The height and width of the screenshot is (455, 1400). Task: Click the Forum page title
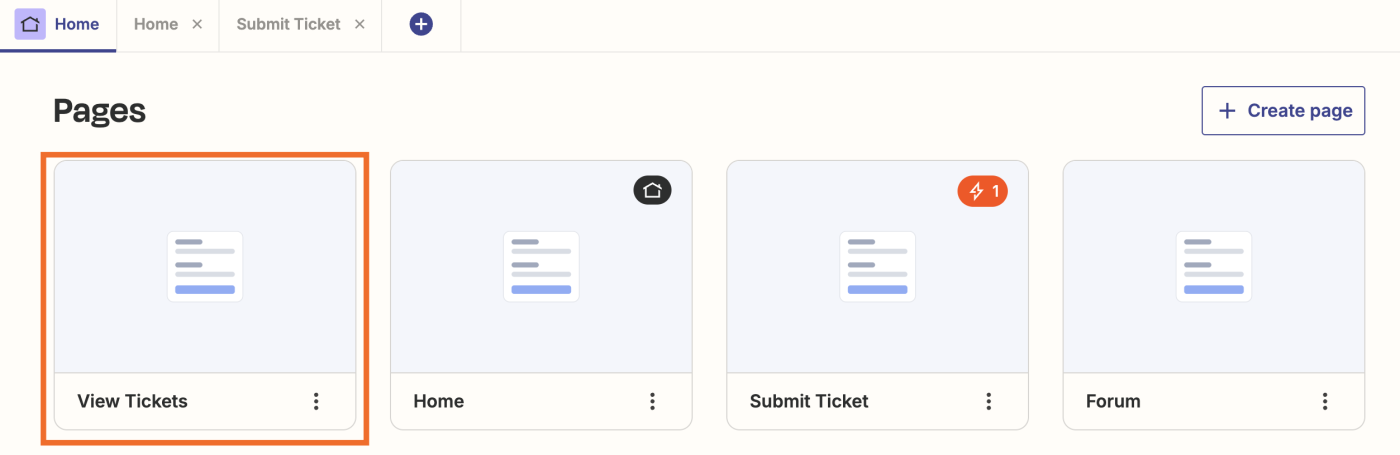coord(1113,401)
